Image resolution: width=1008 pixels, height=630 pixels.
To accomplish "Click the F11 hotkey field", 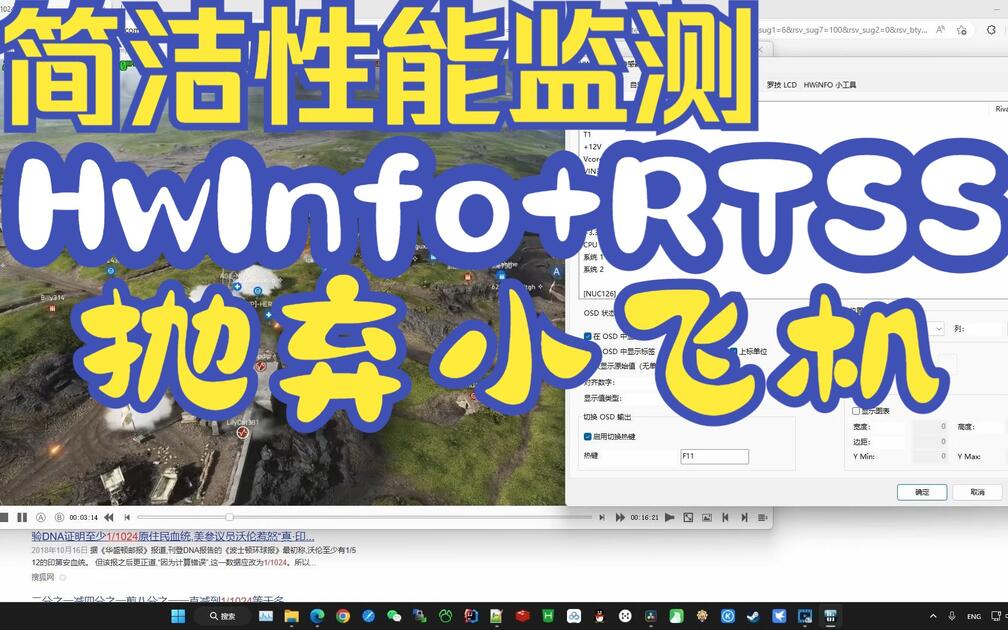I will click(714, 456).
